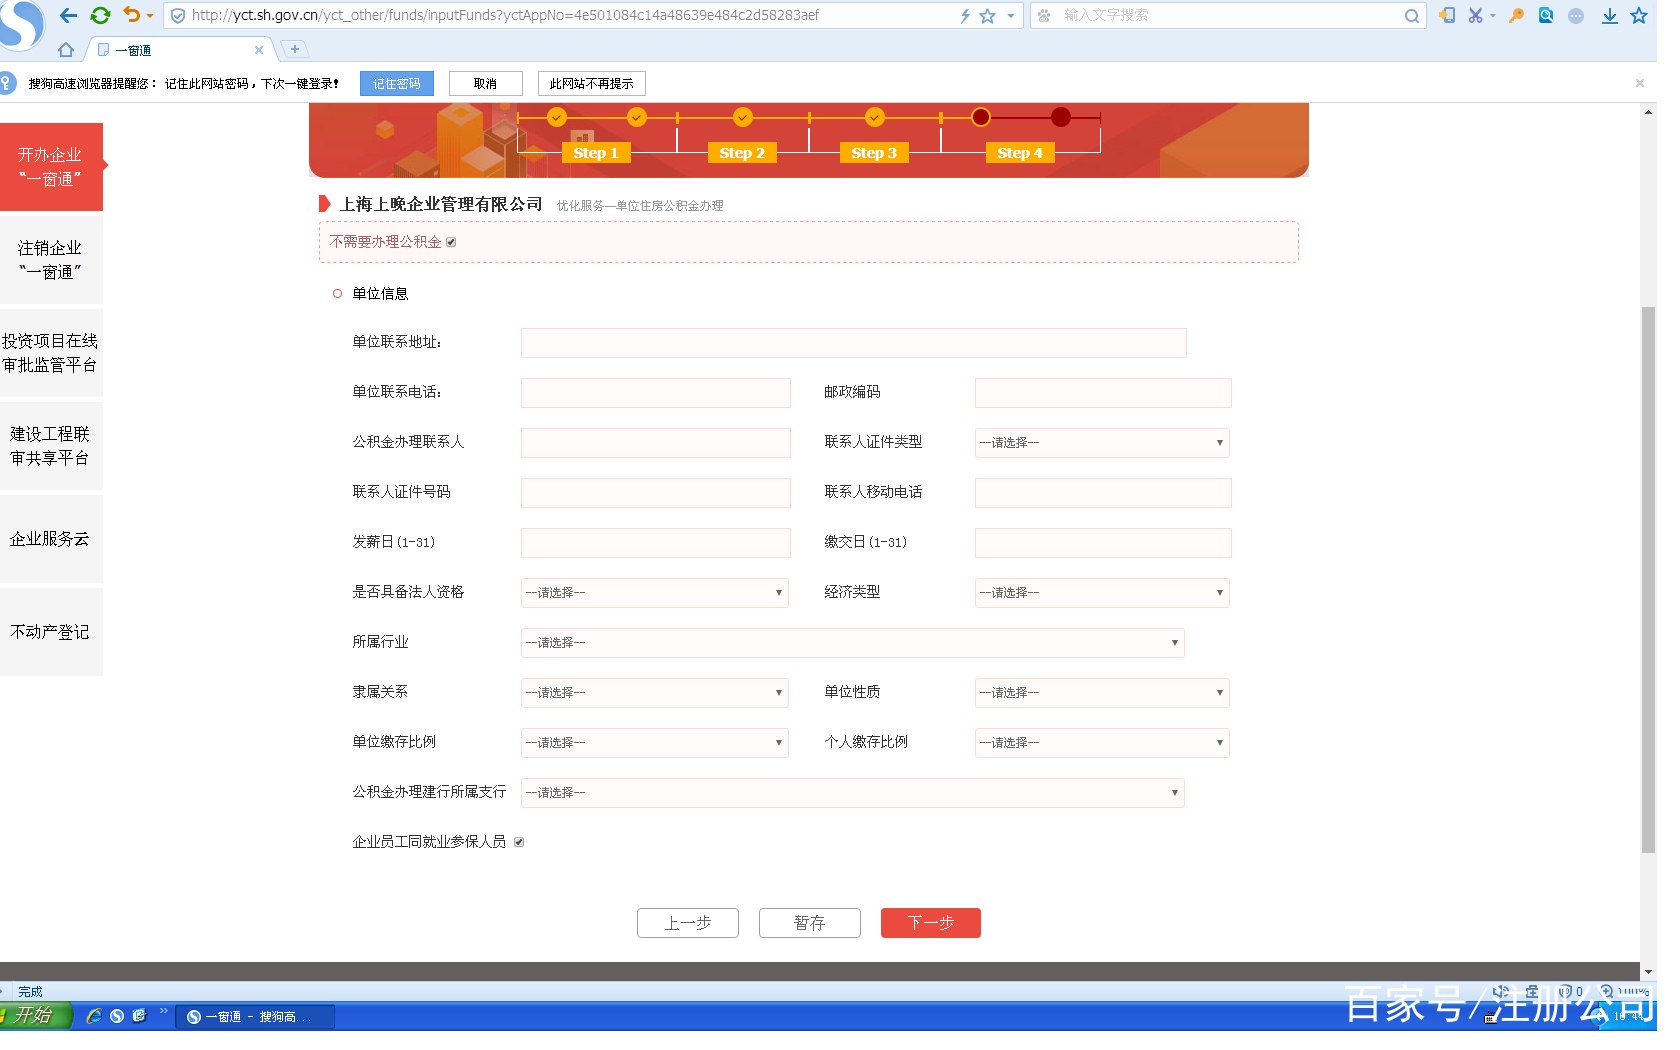Image resolution: width=1680 pixels, height=1050 pixels.
Task: Click the favorites star at top right
Action: coord(1639,15)
